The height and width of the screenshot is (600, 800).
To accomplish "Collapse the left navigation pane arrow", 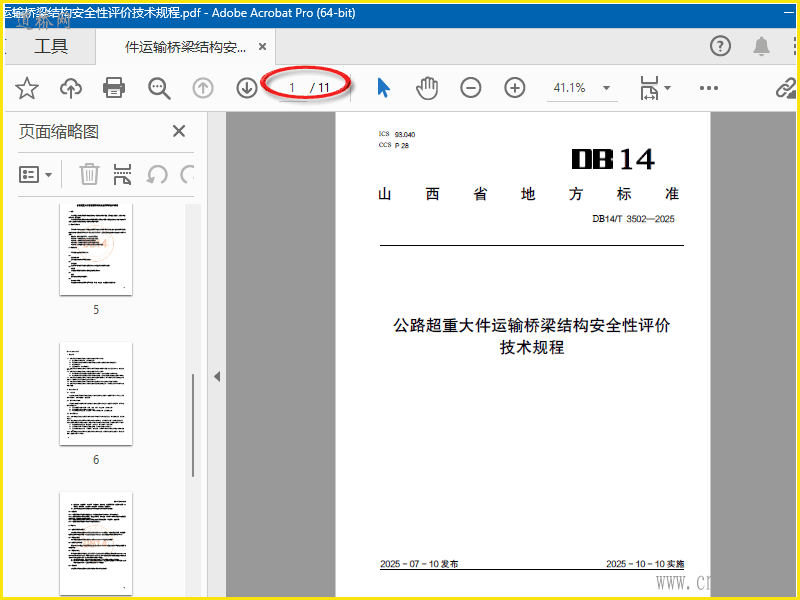I will tap(217, 377).
